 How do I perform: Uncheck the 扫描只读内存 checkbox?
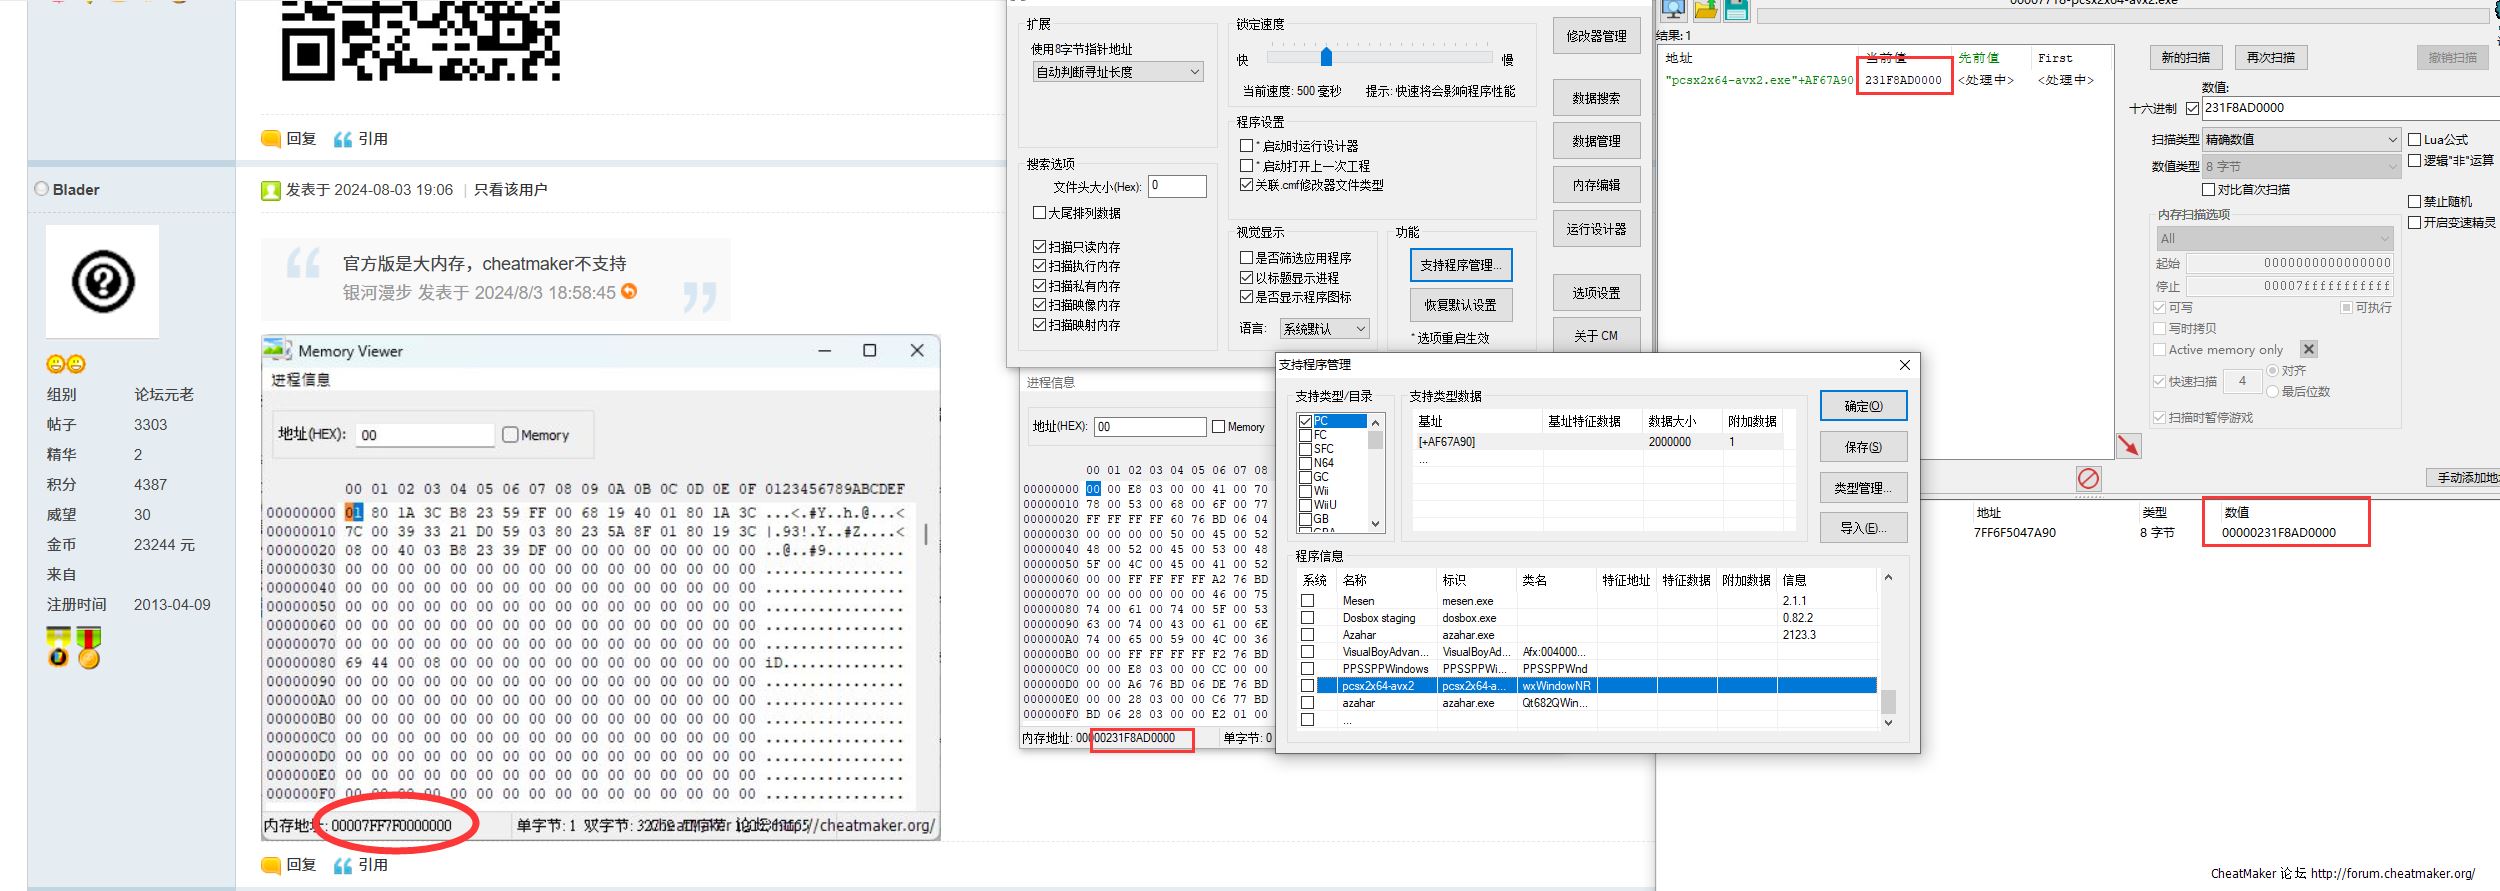pos(1039,247)
